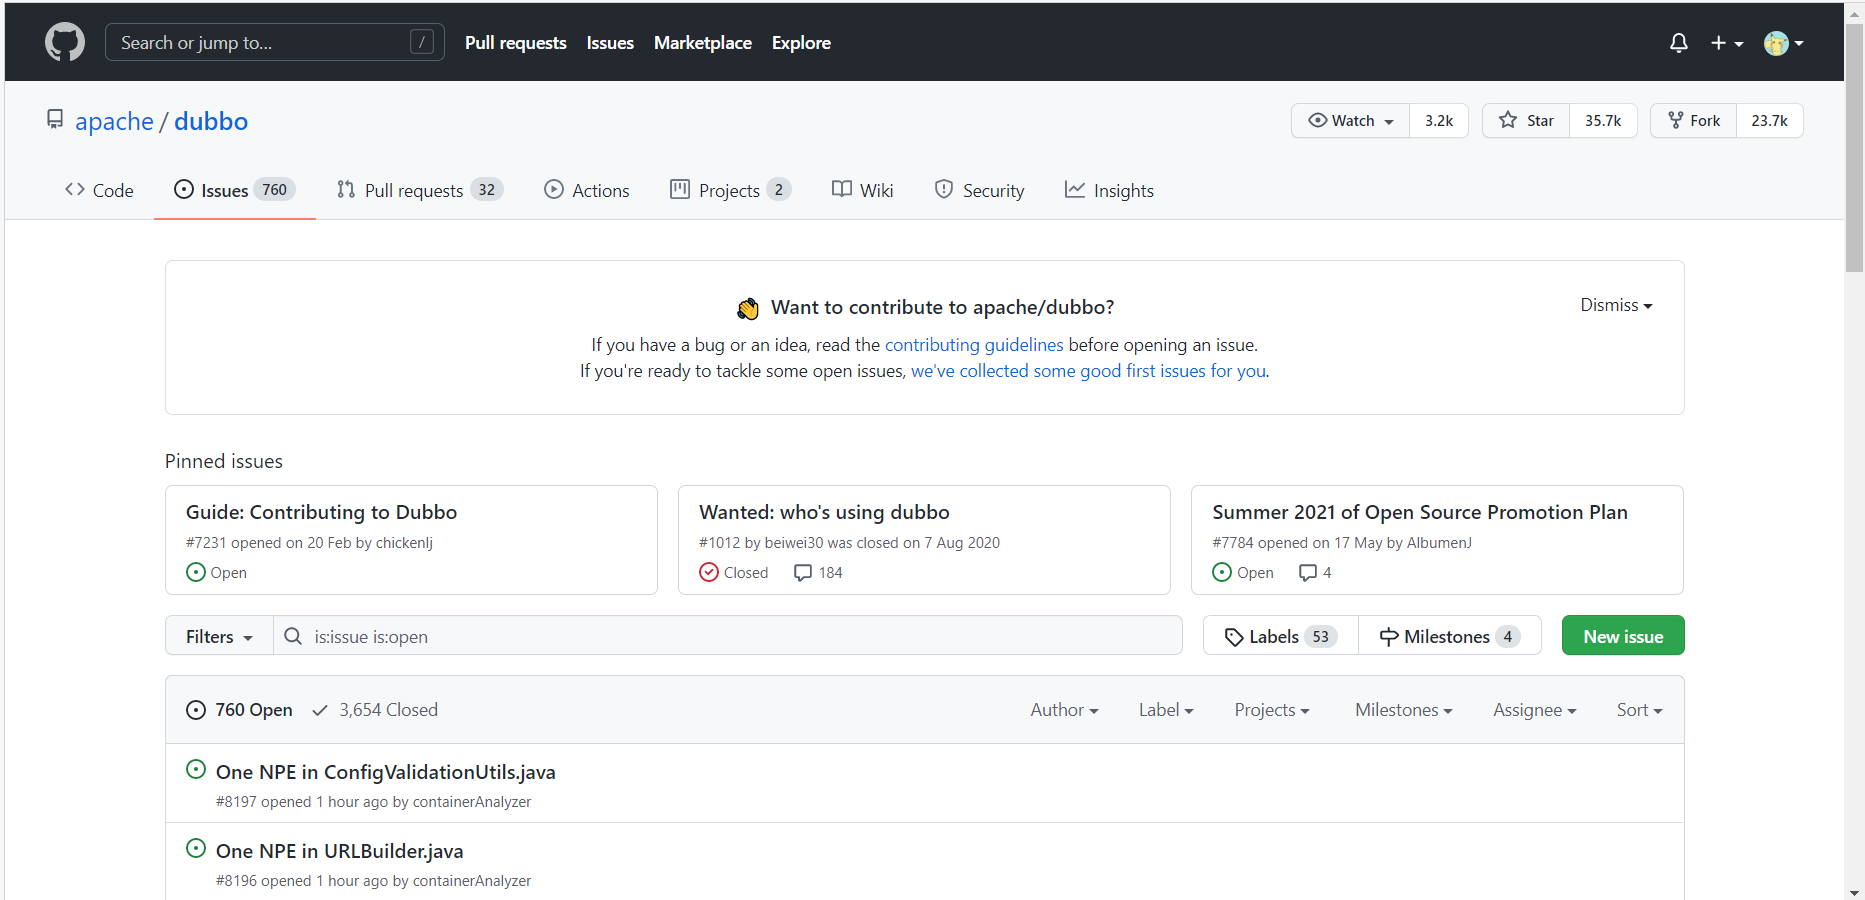Click the red closed icon on Wanted card
The image size is (1865, 900).
709,572
